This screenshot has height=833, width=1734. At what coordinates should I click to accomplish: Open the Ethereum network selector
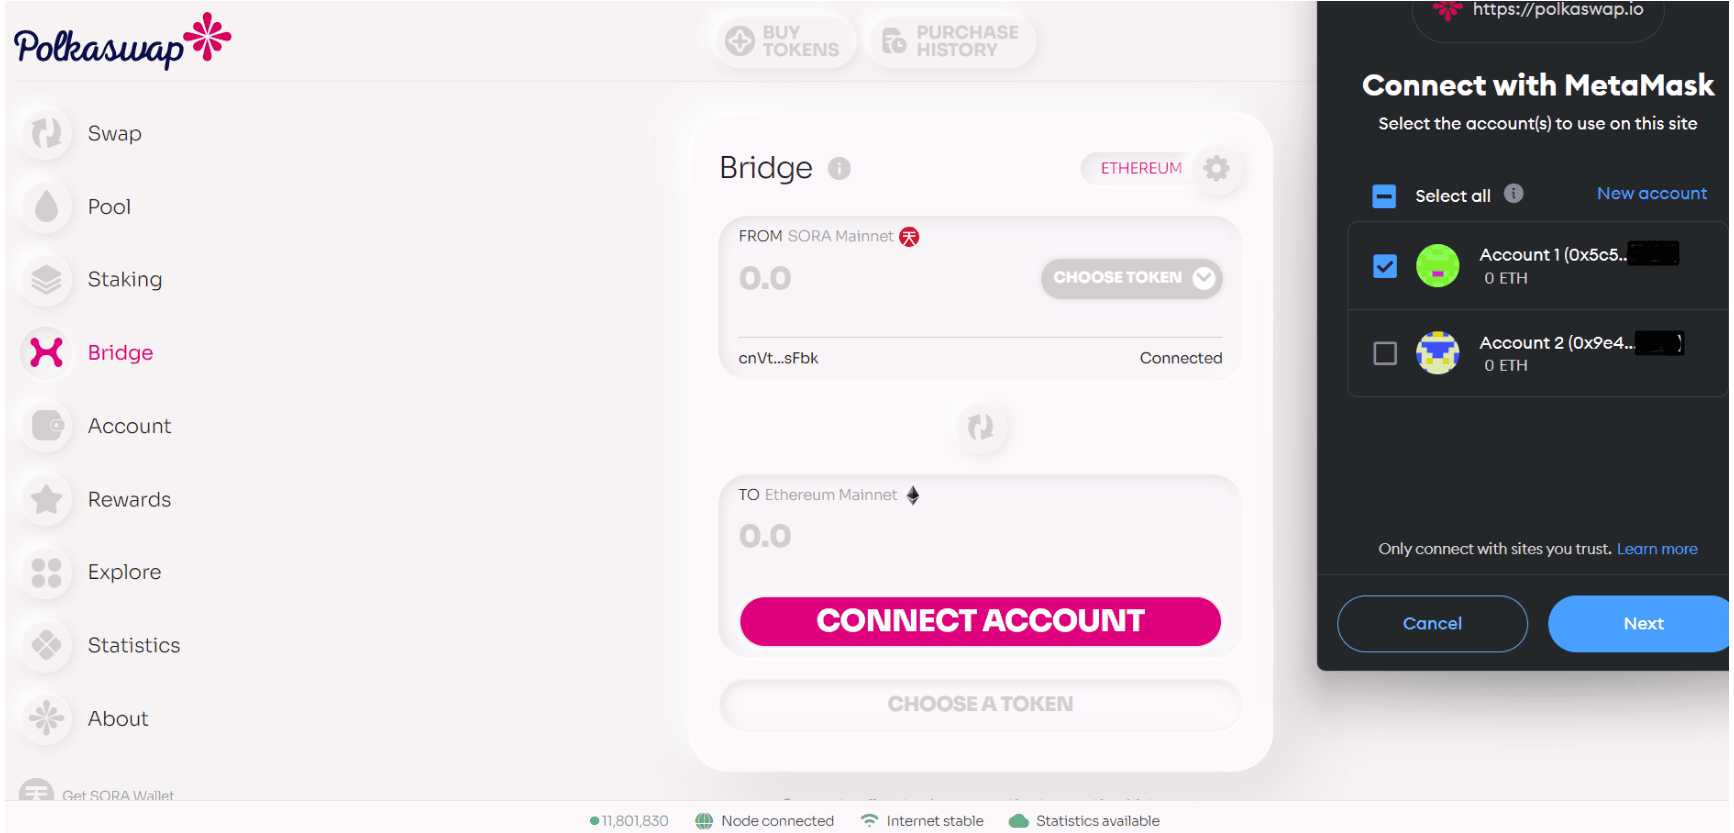pyautogui.click(x=1141, y=168)
